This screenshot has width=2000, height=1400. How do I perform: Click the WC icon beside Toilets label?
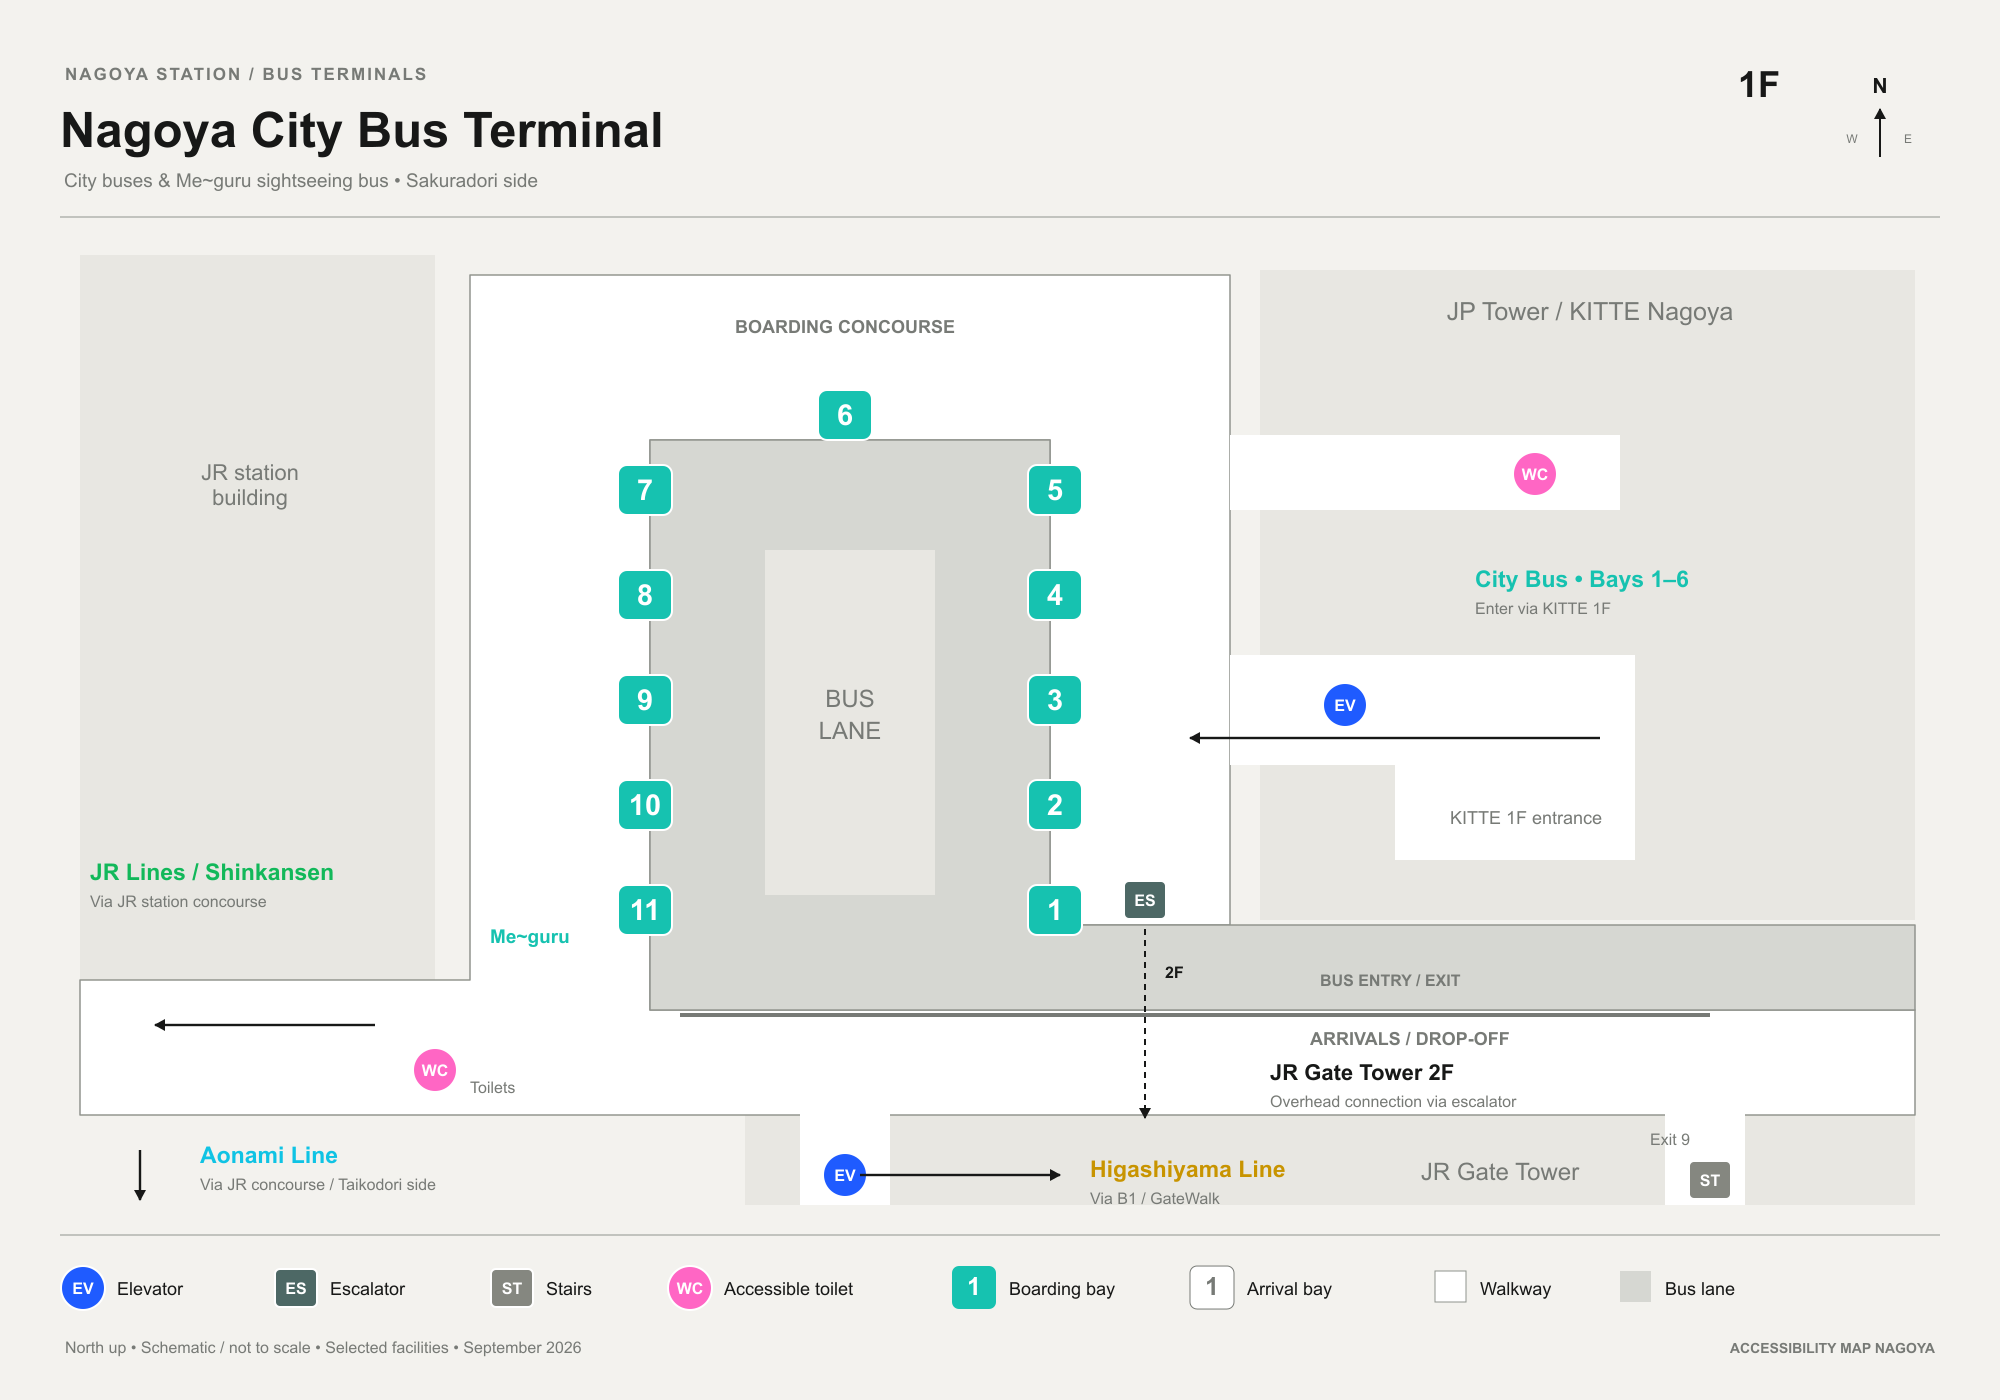[435, 1070]
